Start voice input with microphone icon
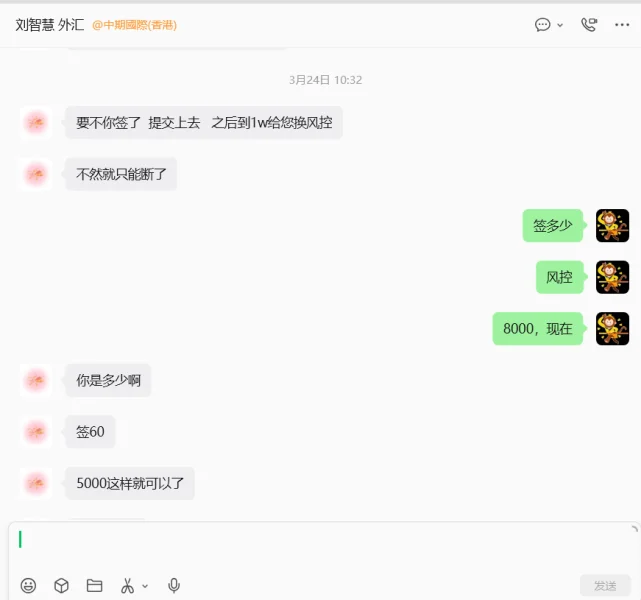Viewport: 641px width, 600px height. (x=174, y=585)
